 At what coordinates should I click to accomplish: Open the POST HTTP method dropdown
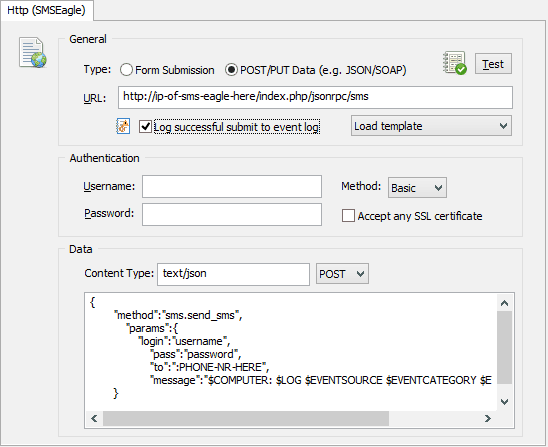[x=342, y=274]
